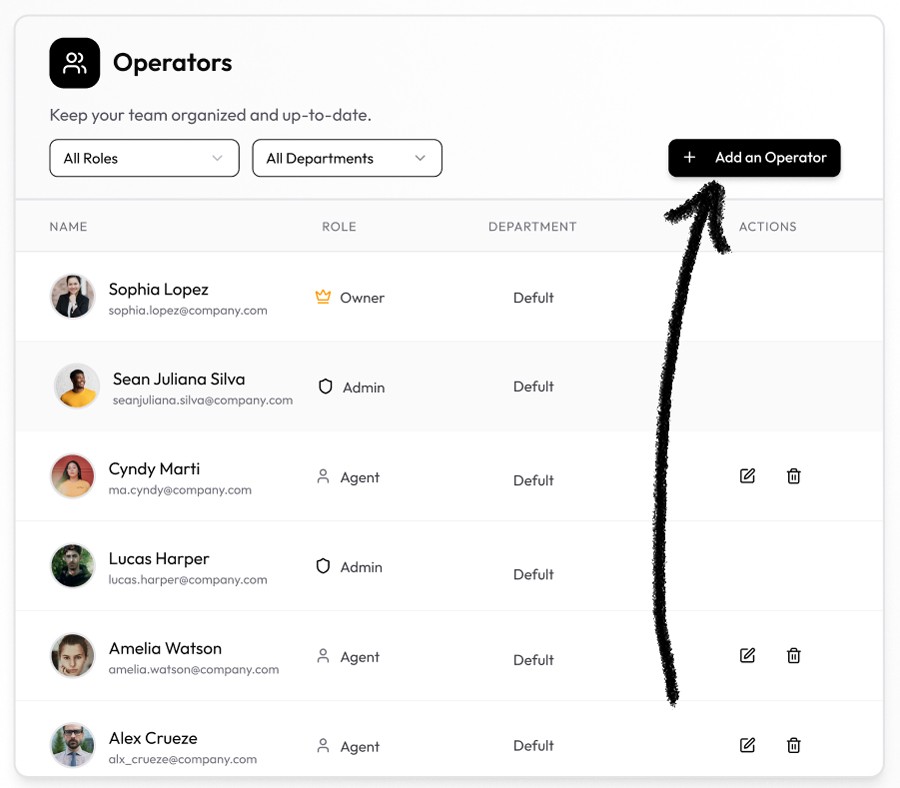The height and width of the screenshot is (788, 900).
Task: Click email sophia.lopez@company.com
Action: [188, 310]
